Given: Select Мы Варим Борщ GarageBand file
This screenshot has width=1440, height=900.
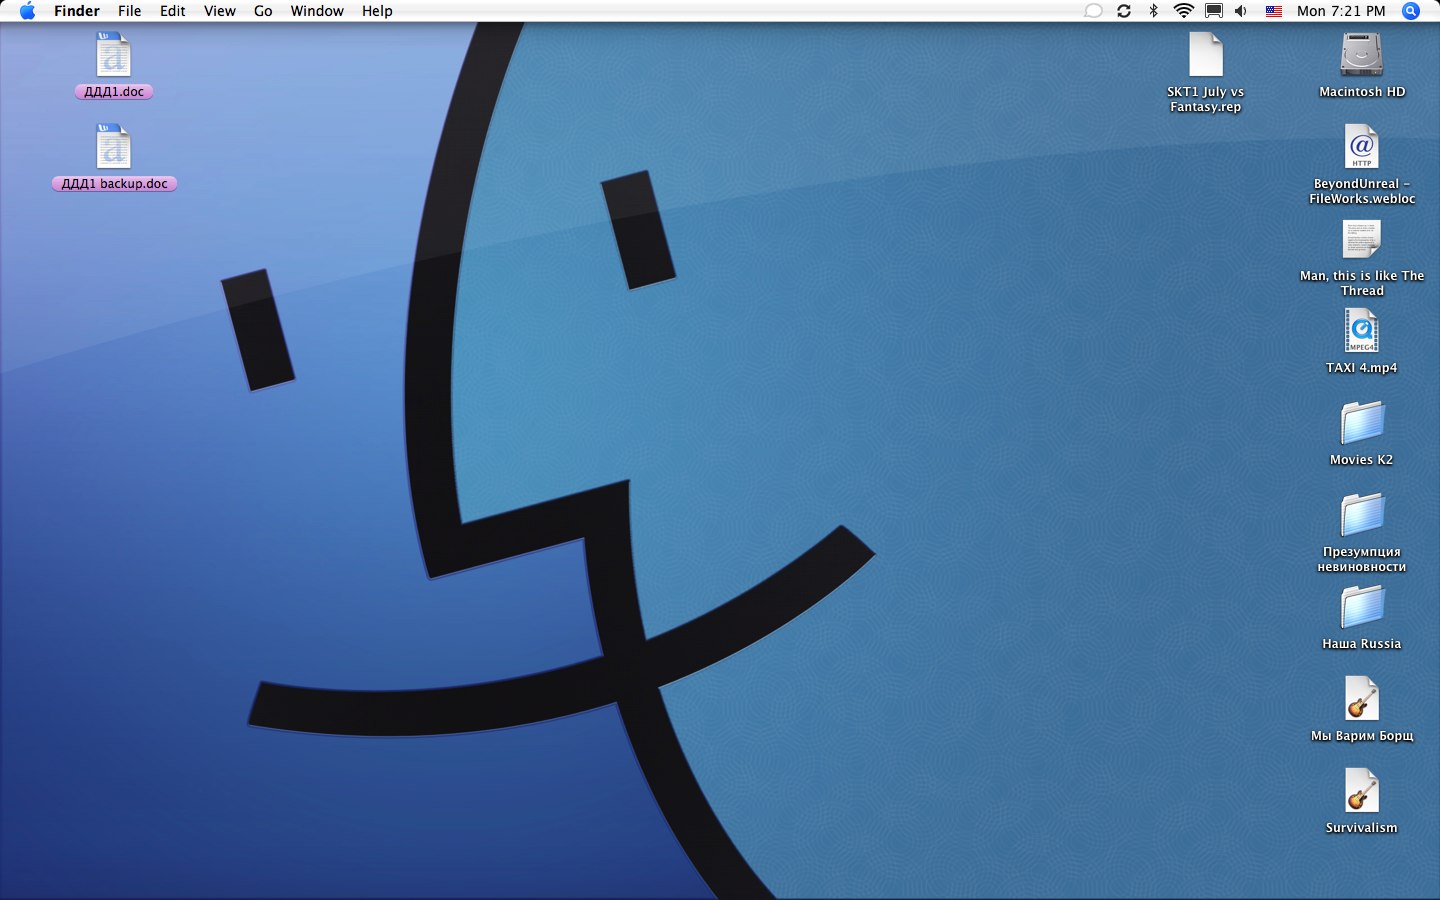Looking at the screenshot, I should tap(1362, 699).
